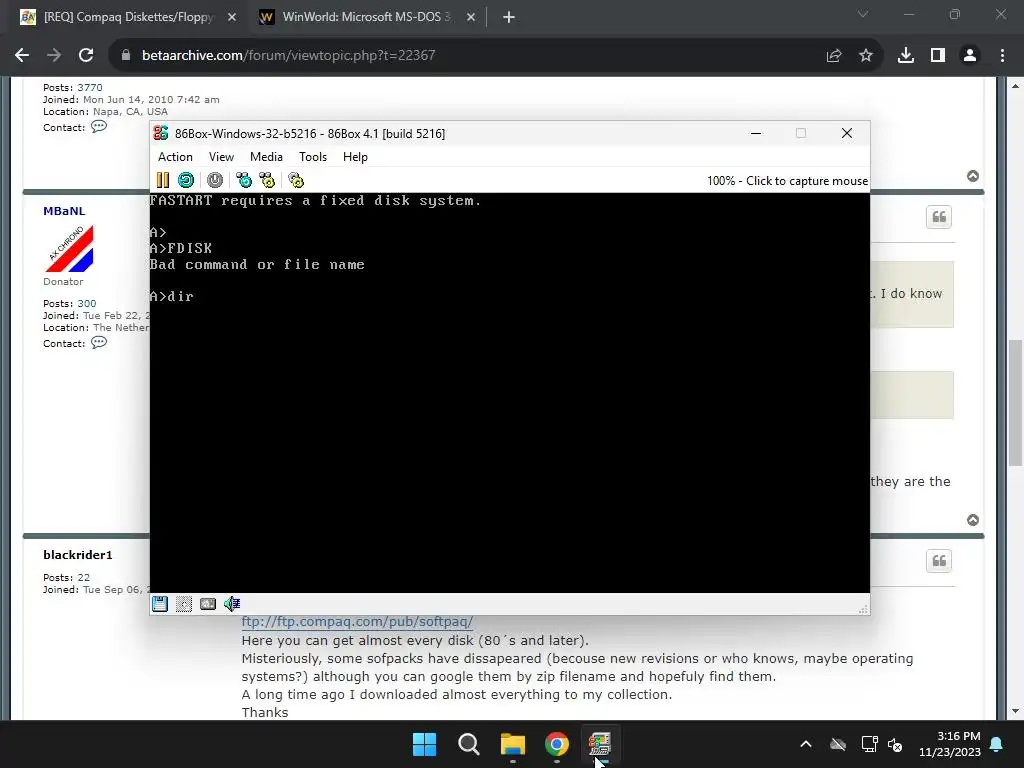This screenshot has width=1024, height=768.
Task: Click the browser page vertical scrollbar thumb
Action: click(1016, 402)
